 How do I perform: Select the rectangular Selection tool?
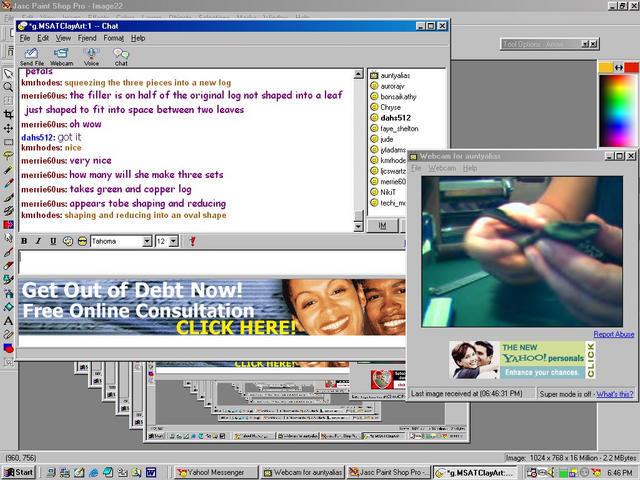coord(8,142)
